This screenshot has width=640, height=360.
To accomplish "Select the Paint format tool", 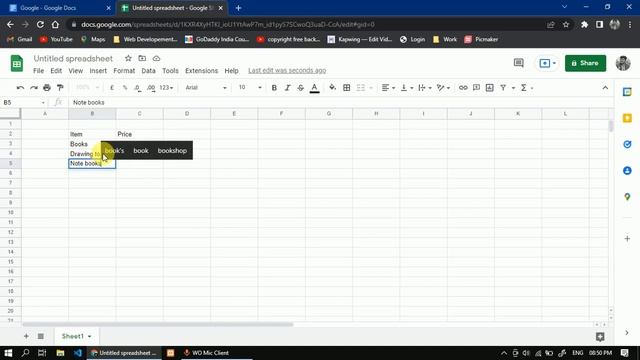I will click(60, 88).
